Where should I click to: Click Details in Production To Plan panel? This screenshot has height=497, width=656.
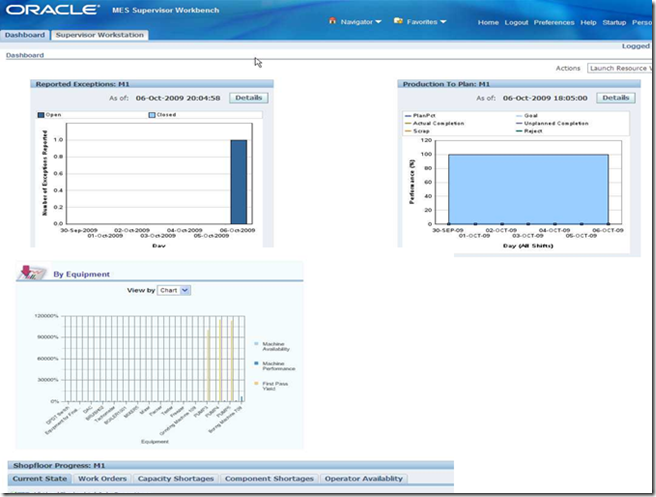(x=616, y=97)
